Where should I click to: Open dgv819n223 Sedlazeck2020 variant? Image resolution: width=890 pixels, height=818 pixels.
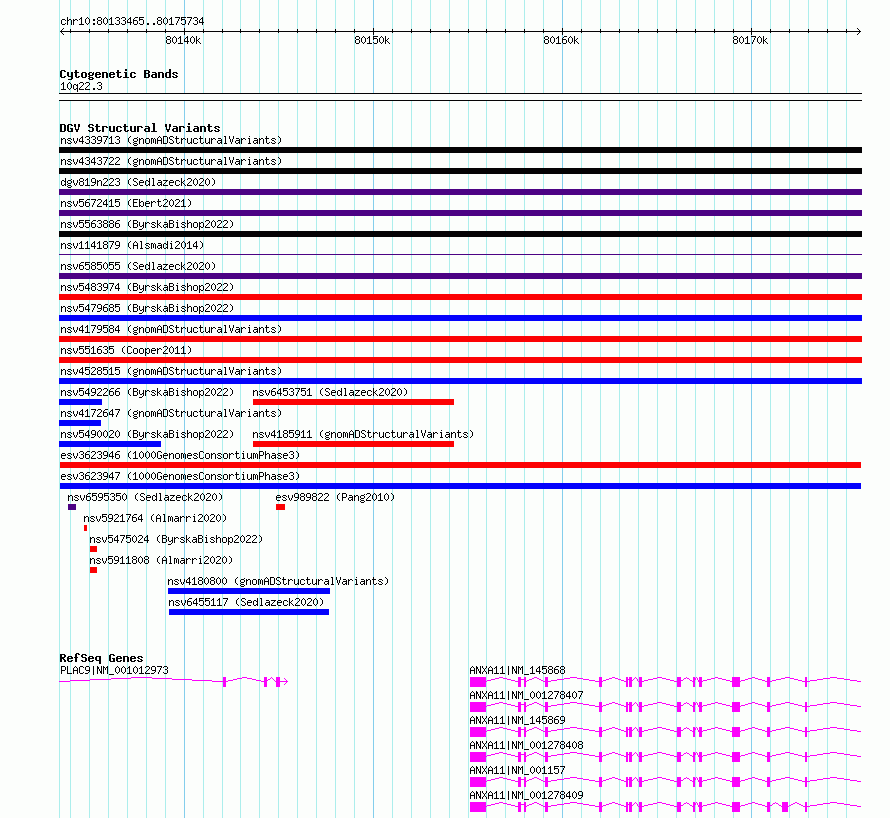point(138,182)
